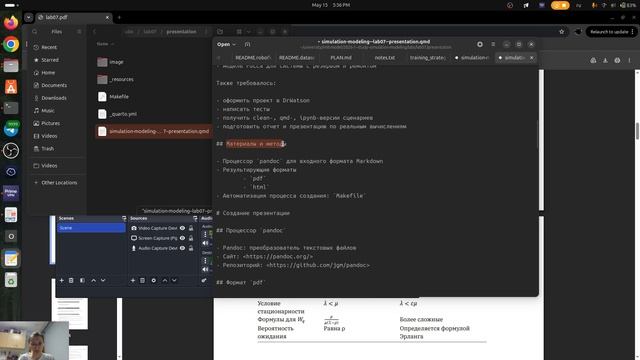The width and height of the screenshot is (640, 360).
Task: Toggle visibility of Video Capture Device source
Action: point(182,228)
